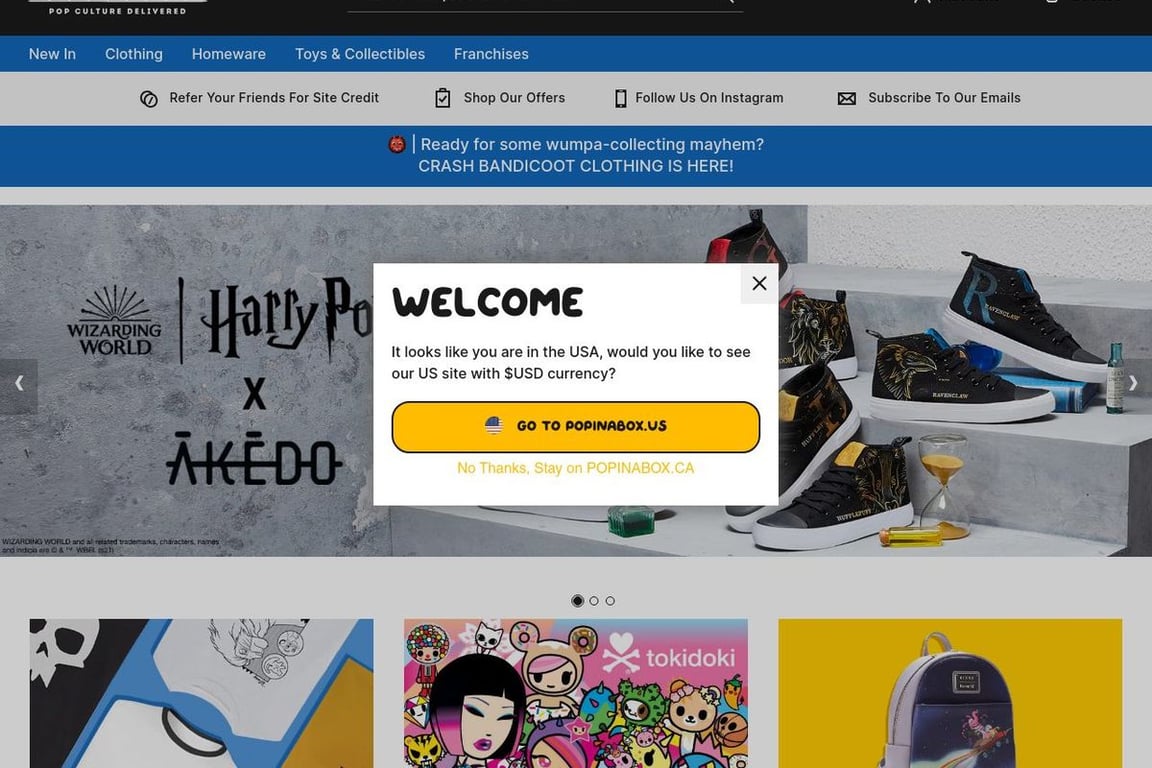The width and height of the screenshot is (1152, 768).
Task: Close the Welcome popup
Action: click(x=759, y=283)
